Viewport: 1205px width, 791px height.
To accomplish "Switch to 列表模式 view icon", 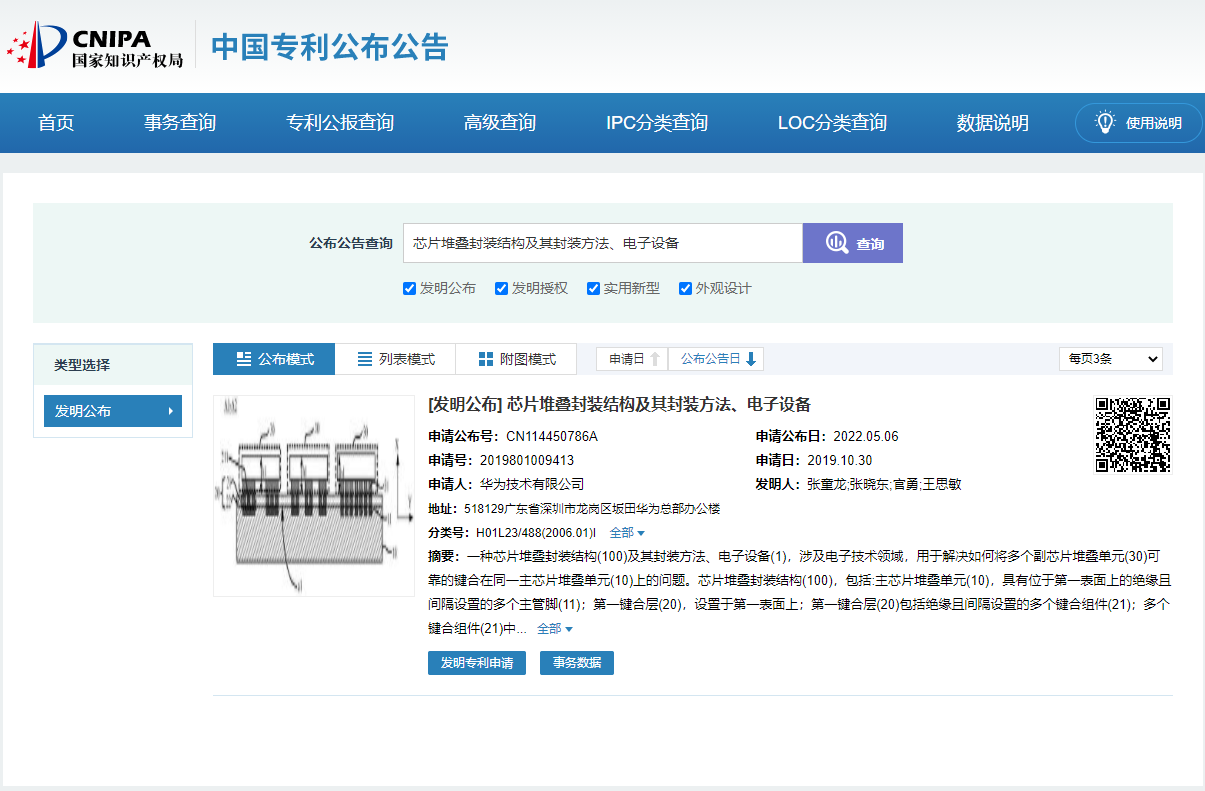I will click(362, 358).
